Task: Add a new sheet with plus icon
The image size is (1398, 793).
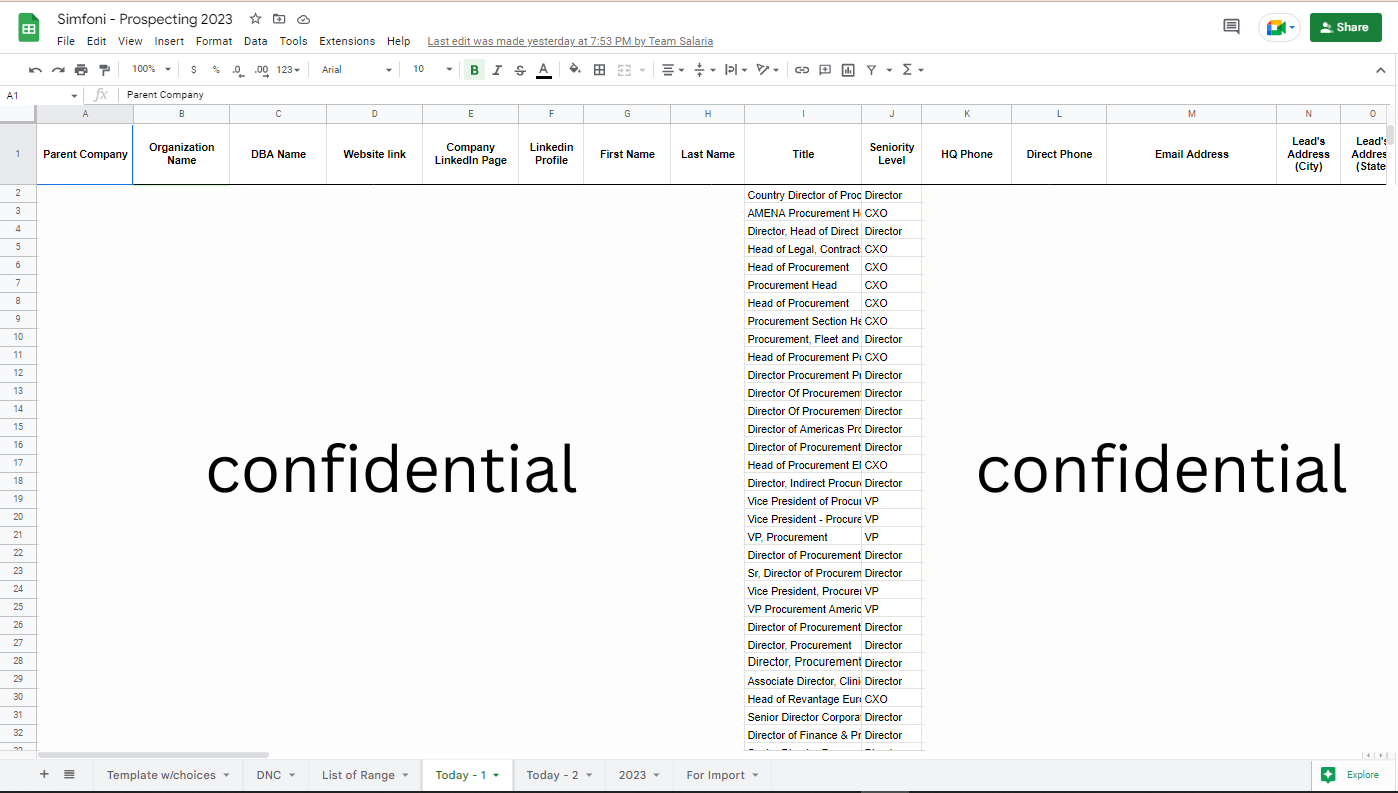Action: tap(43, 775)
